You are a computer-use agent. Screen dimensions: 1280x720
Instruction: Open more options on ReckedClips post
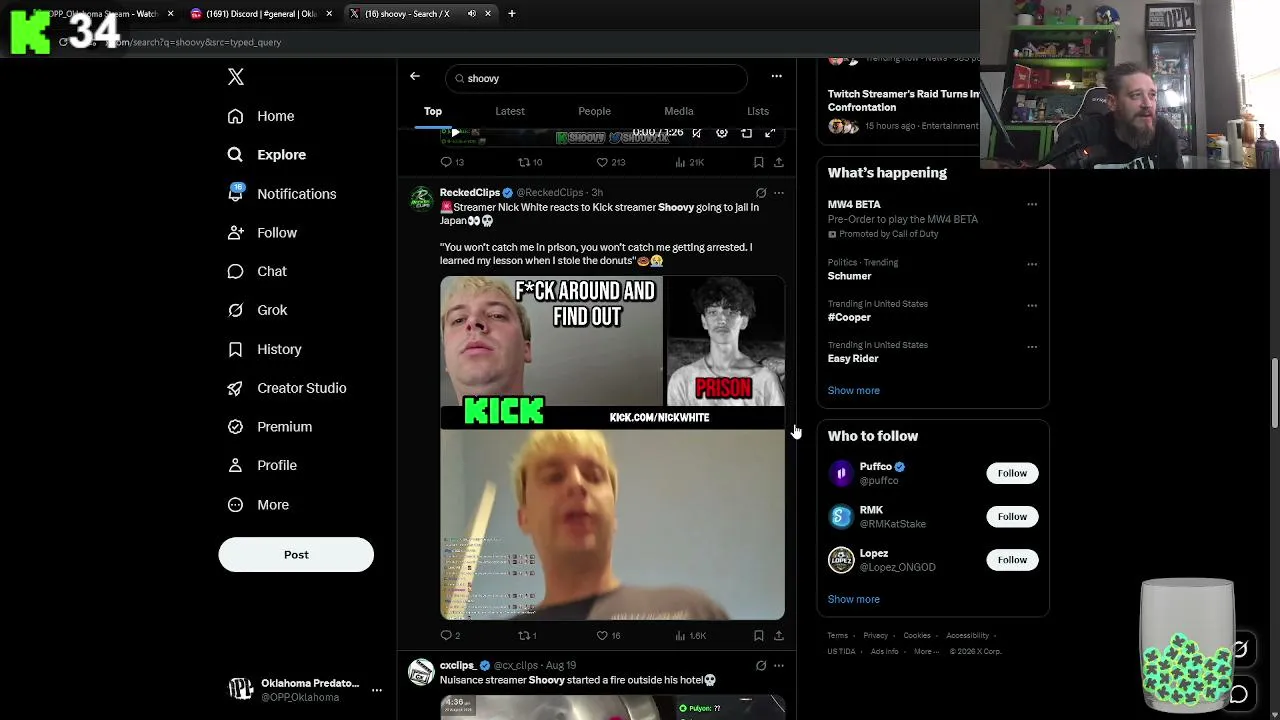click(779, 193)
